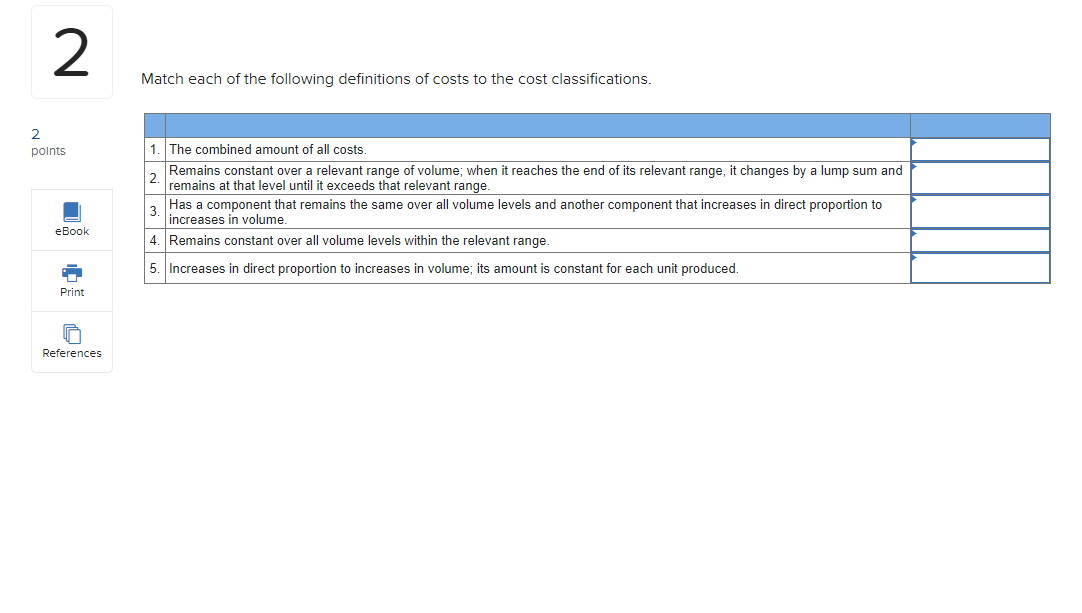Click the eBook text link
Viewport: 1082px width, 613px height.
coord(71,230)
